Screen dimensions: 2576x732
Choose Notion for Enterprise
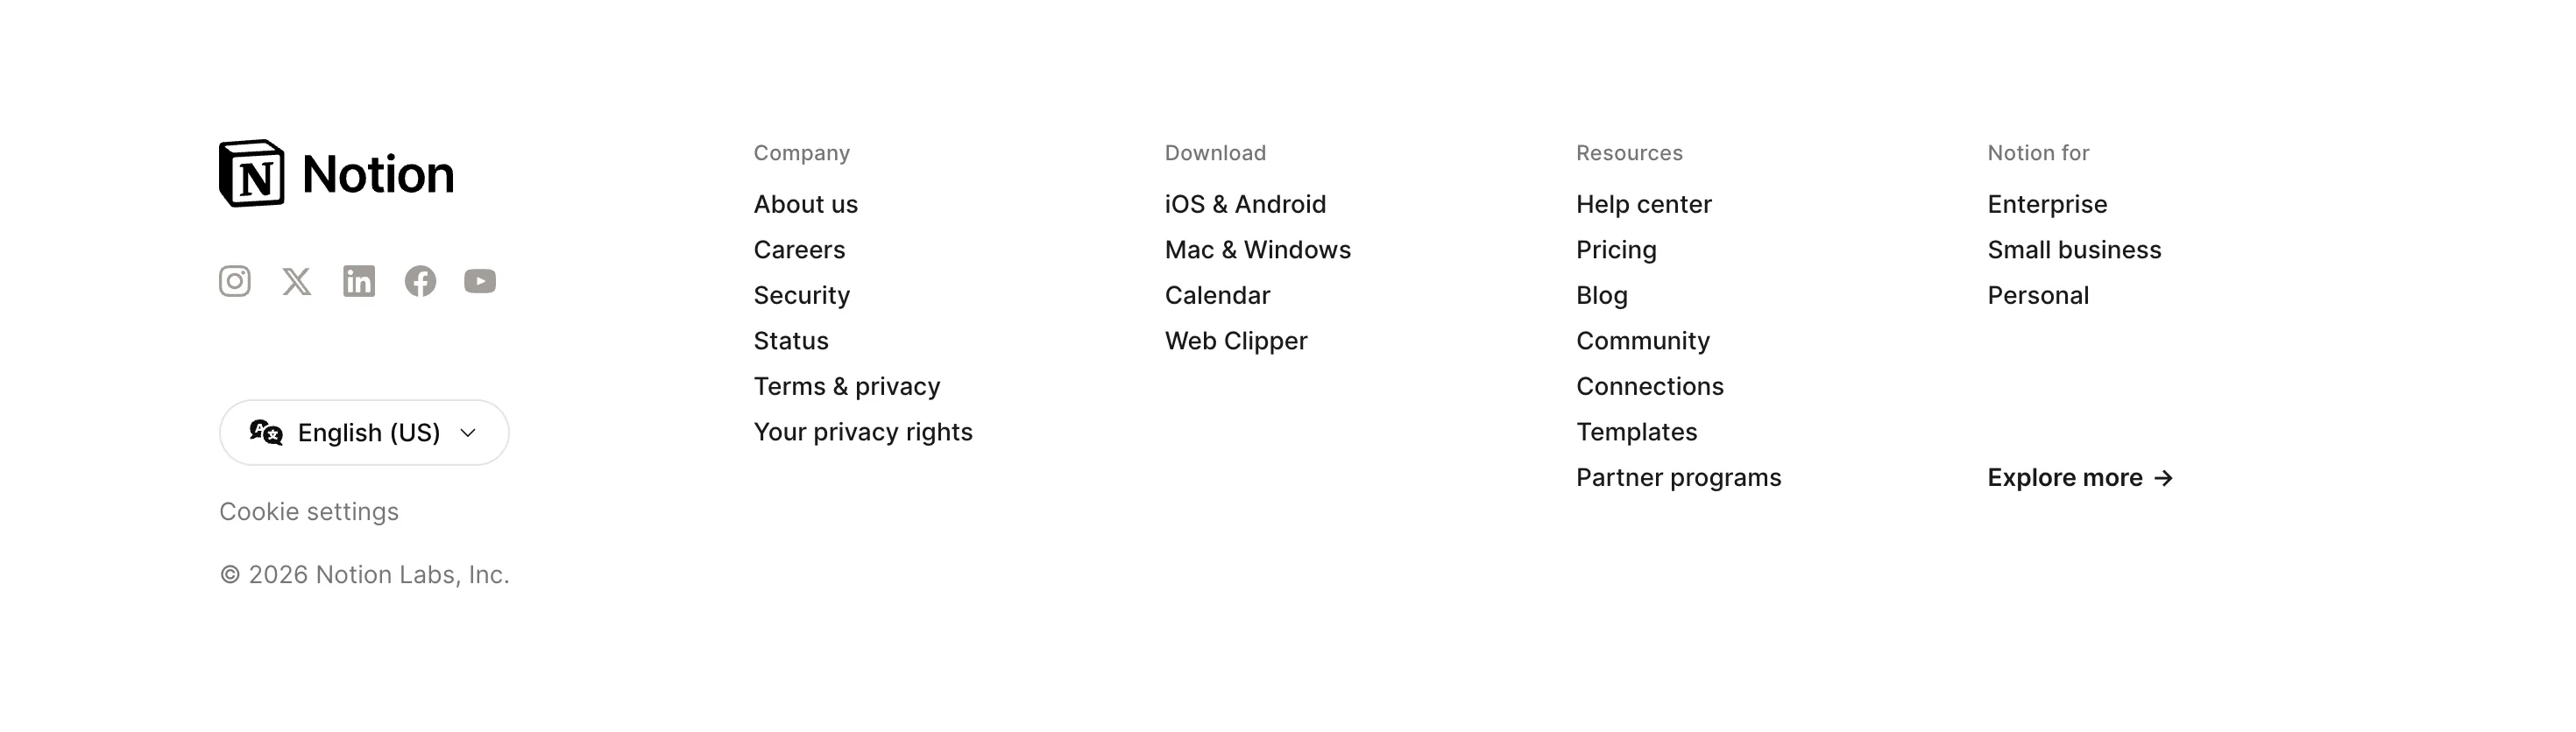click(x=2047, y=204)
